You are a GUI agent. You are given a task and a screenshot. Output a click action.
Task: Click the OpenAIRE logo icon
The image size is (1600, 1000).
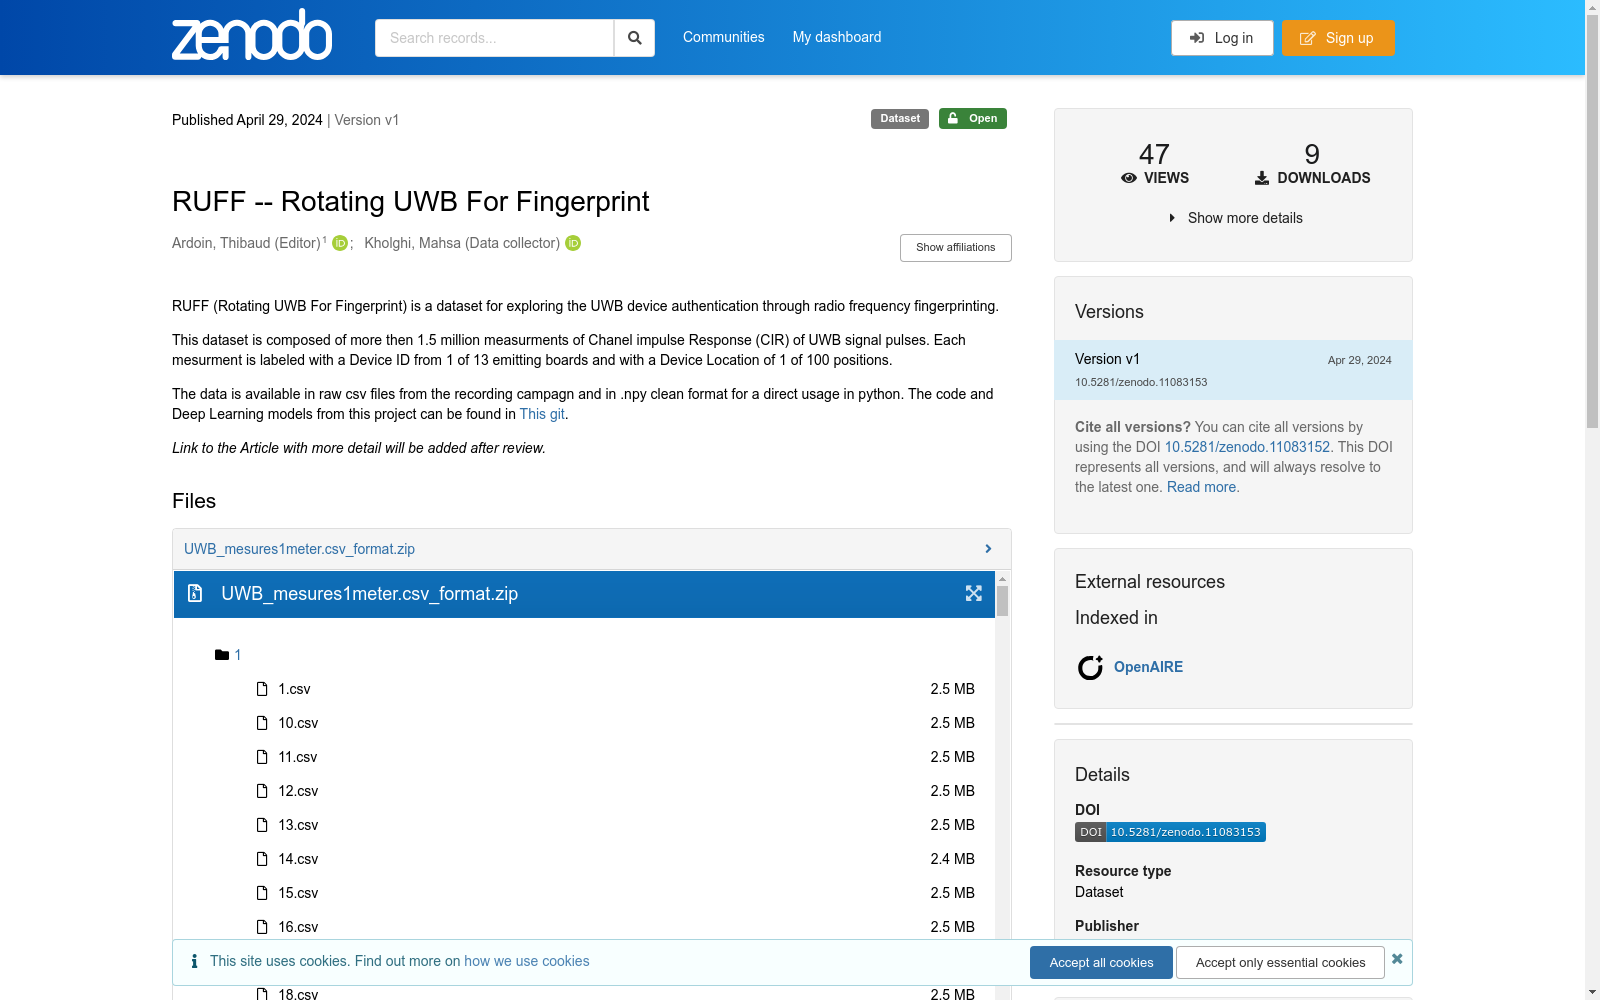point(1090,667)
